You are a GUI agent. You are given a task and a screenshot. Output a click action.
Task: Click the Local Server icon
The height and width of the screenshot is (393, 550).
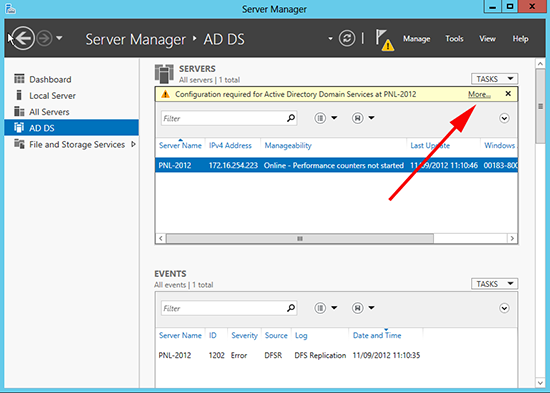[x=19, y=95]
